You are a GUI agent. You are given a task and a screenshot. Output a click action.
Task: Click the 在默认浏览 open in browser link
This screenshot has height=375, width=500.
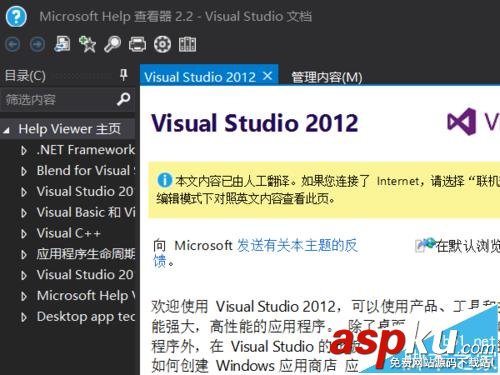(468, 246)
